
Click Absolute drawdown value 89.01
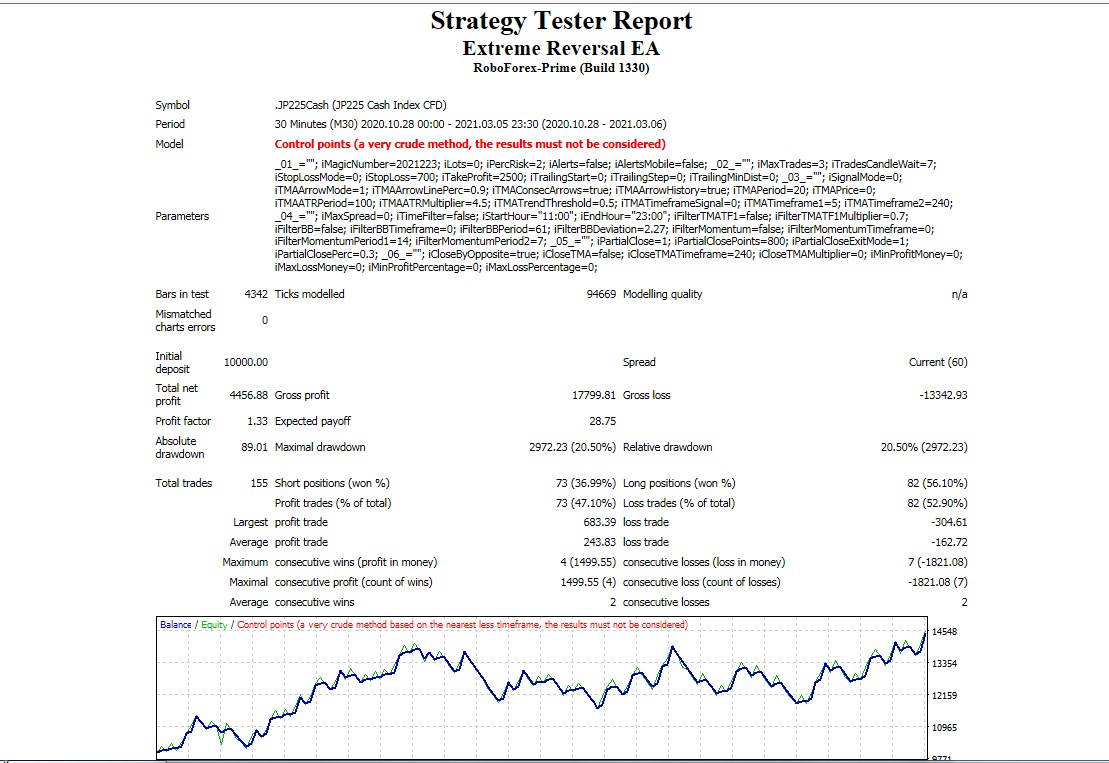point(255,448)
